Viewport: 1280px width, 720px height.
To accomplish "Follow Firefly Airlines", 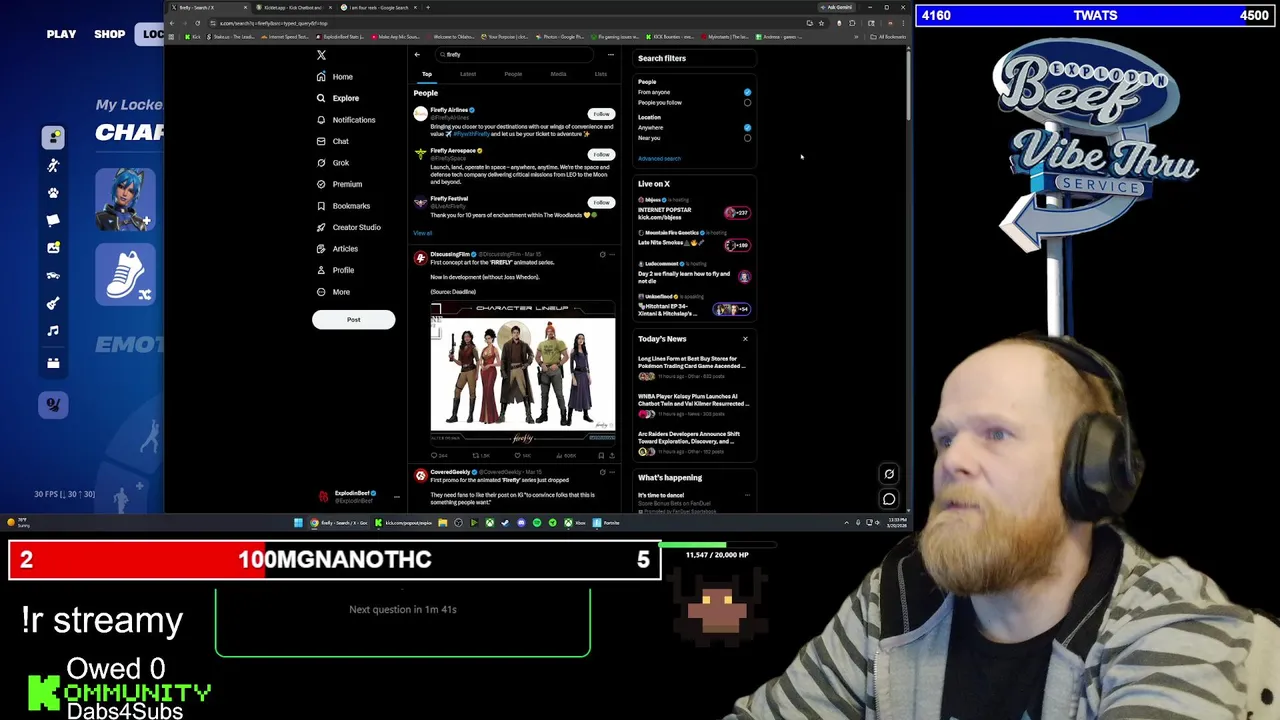I will click(x=601, y=114).
